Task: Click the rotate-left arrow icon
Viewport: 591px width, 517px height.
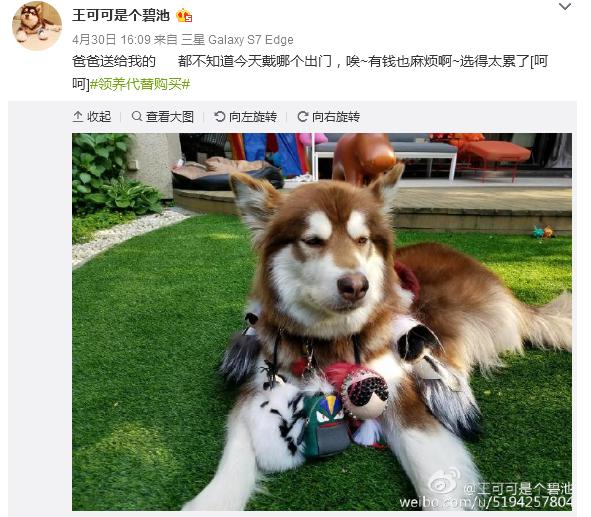Action: (x=220, y=116)
